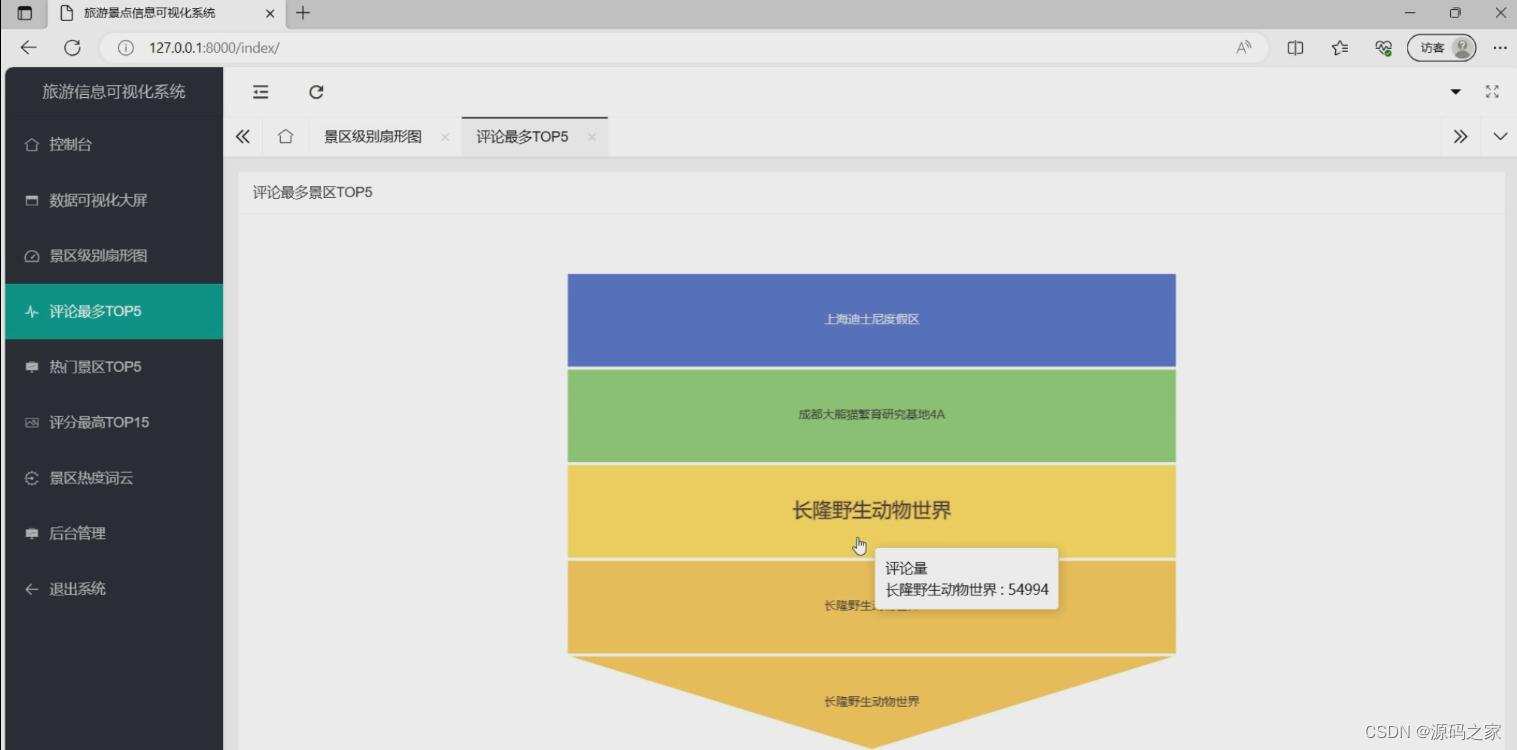Open browser settings ellipsis menu

(1499, 47)
